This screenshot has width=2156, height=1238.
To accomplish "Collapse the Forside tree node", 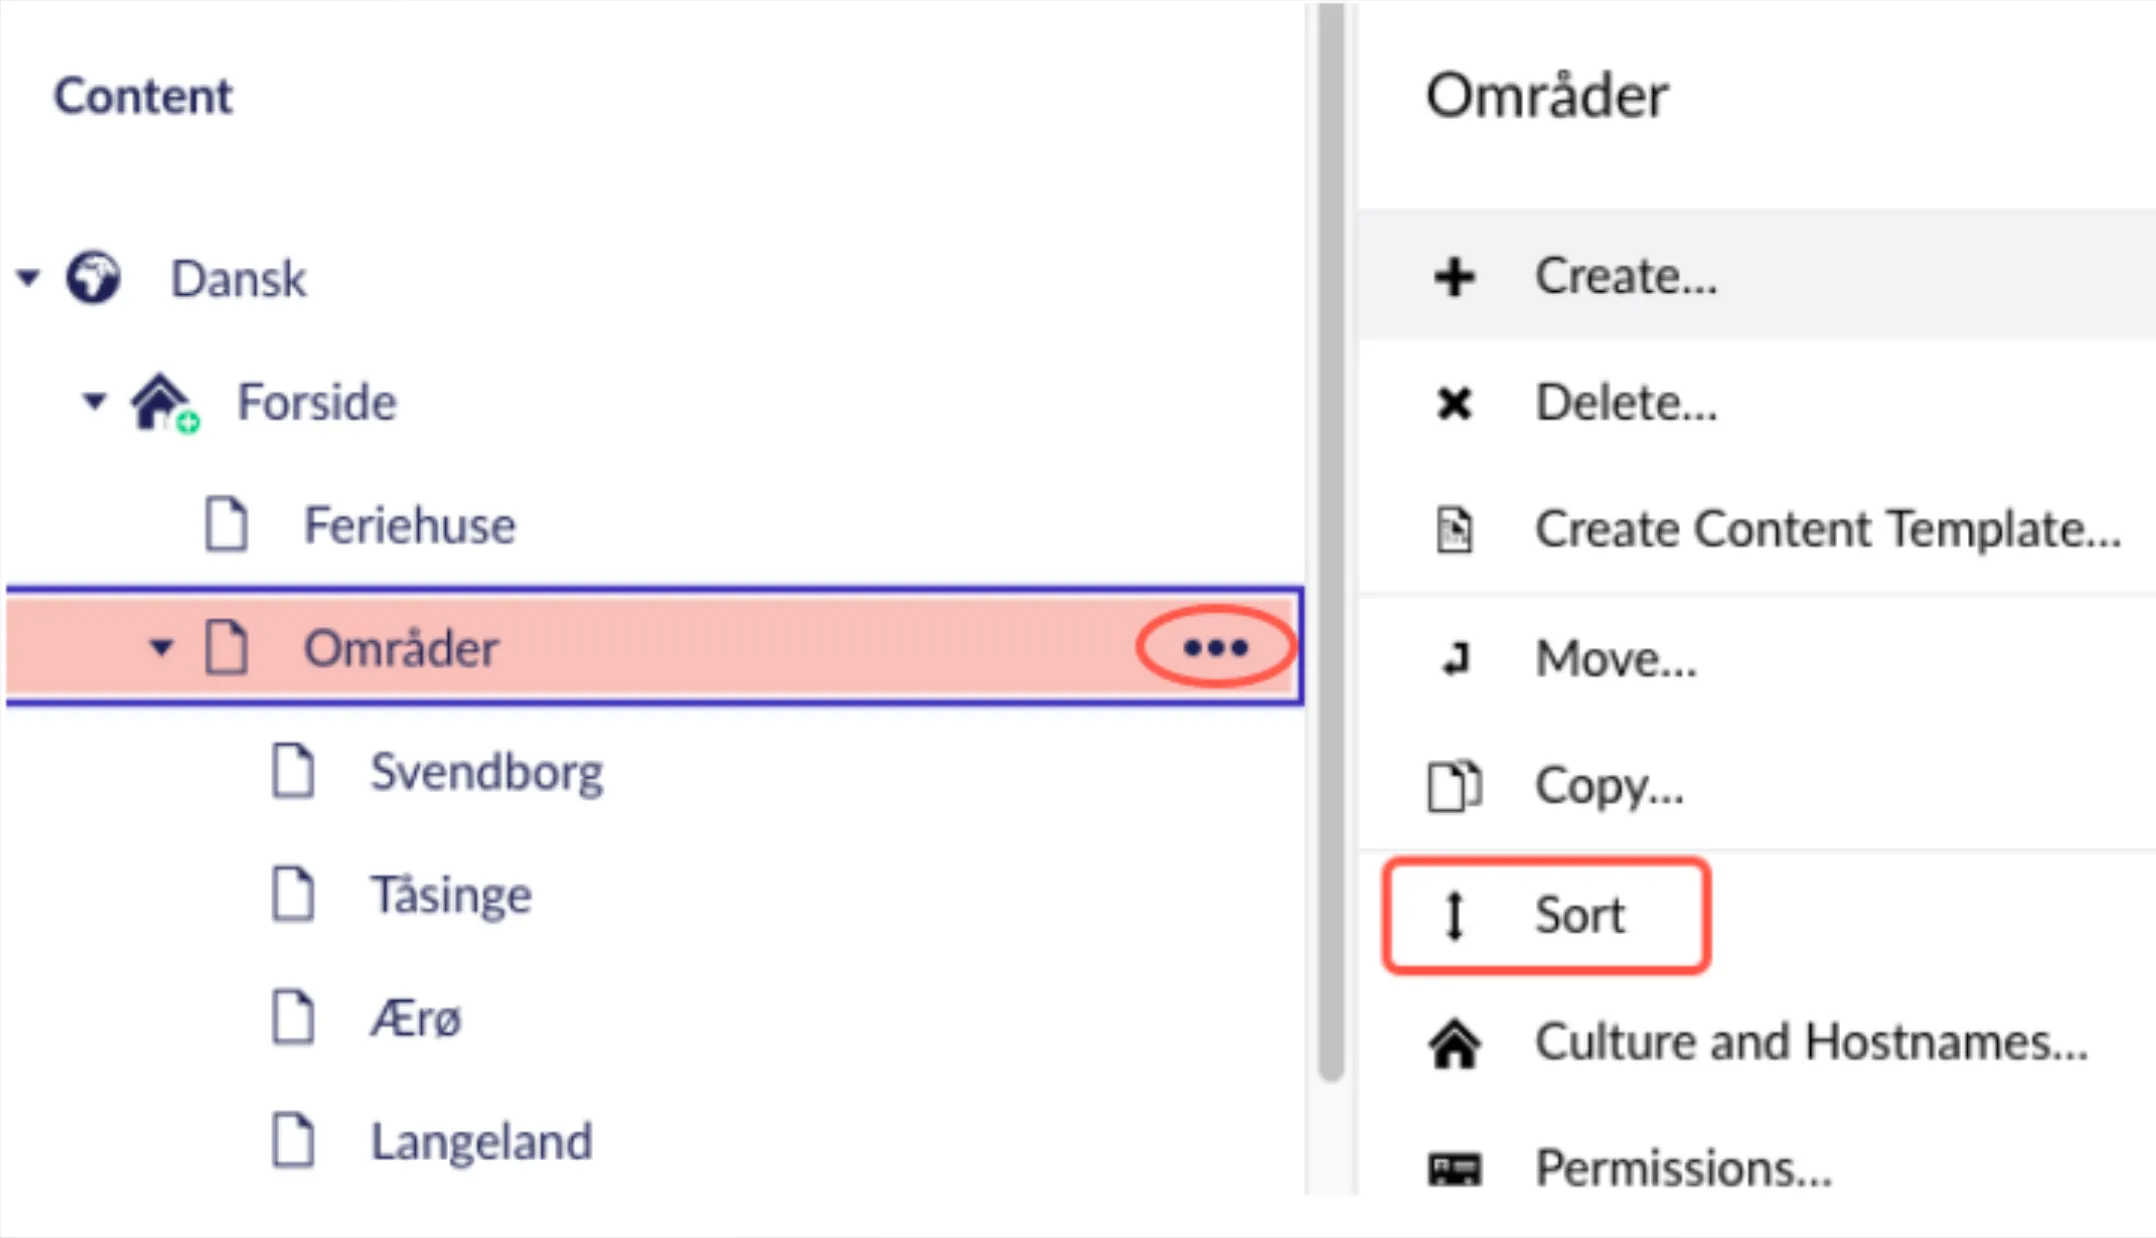I will (94, 402).
